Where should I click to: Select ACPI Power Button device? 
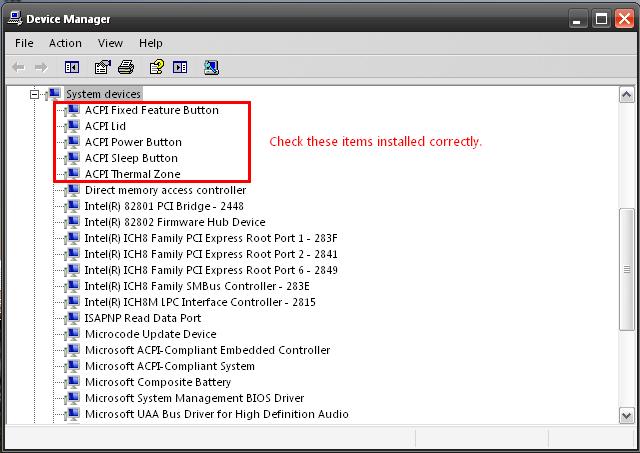[133, 142]
